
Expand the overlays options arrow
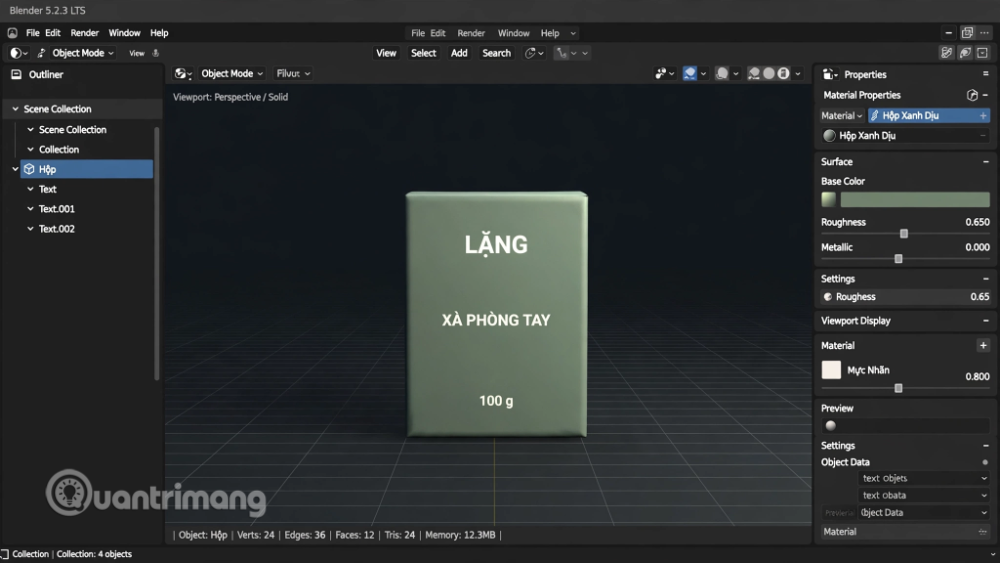[x=736, y=74]
